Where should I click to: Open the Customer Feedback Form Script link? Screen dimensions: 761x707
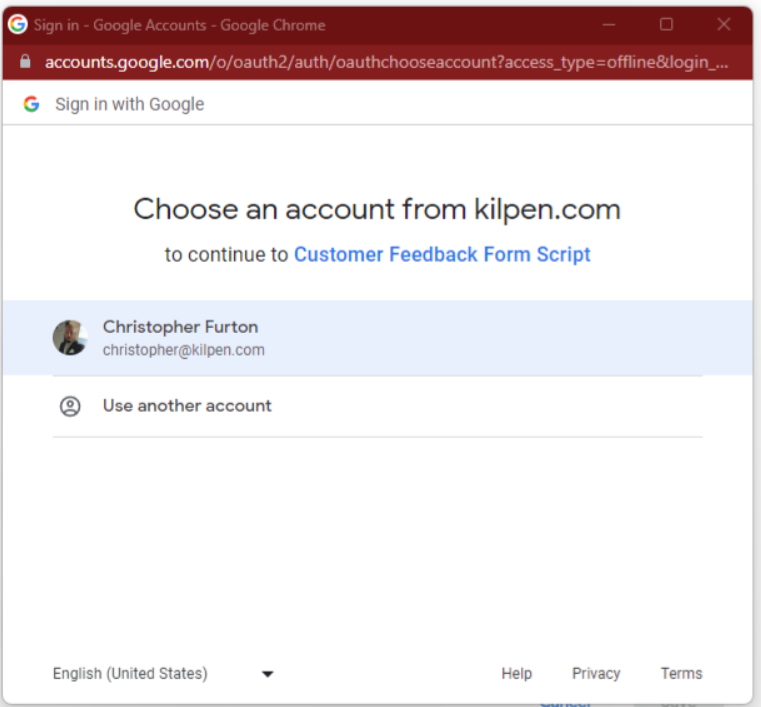point(442,254)
